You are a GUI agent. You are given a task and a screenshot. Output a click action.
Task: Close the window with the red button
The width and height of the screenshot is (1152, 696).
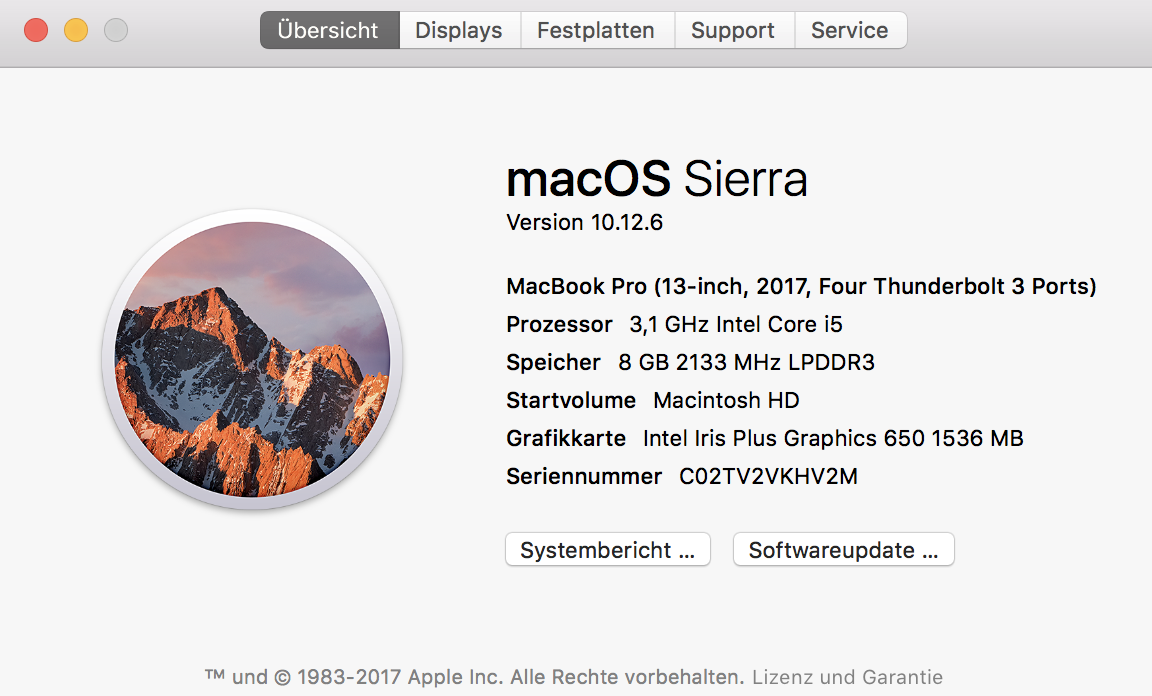36,30
